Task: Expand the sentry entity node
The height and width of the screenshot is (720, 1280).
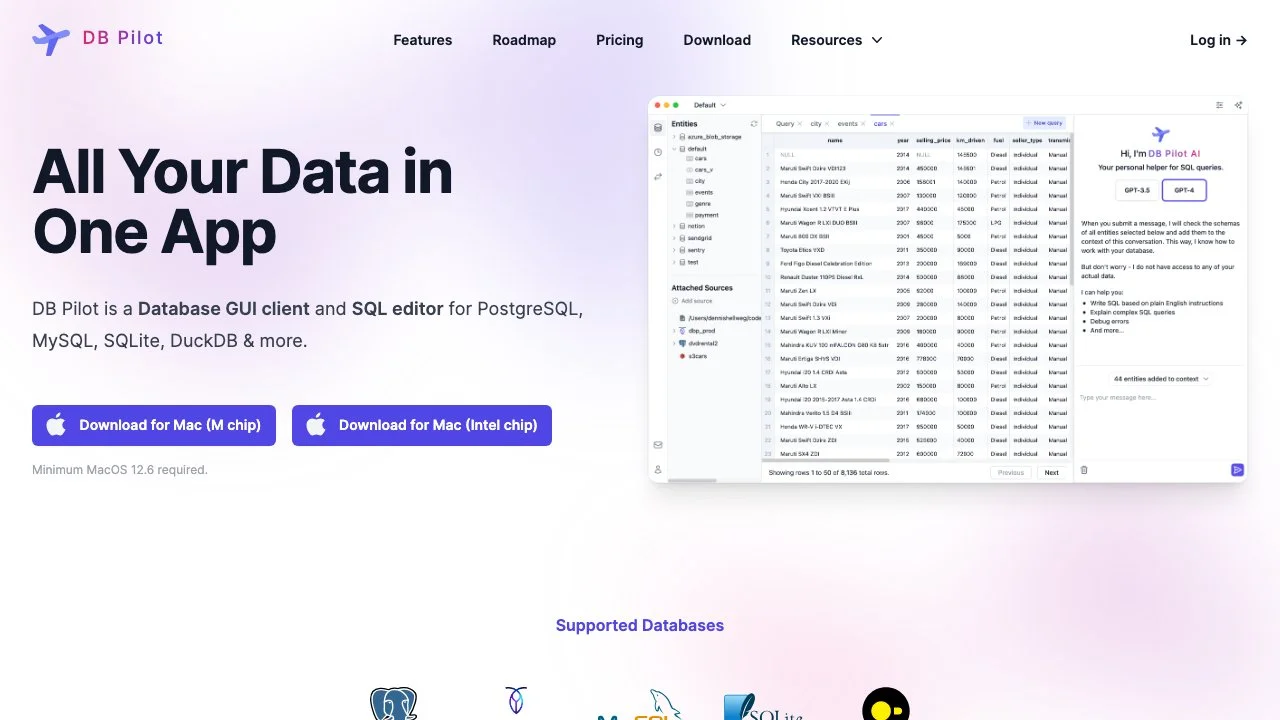Action: pos(674,250)
